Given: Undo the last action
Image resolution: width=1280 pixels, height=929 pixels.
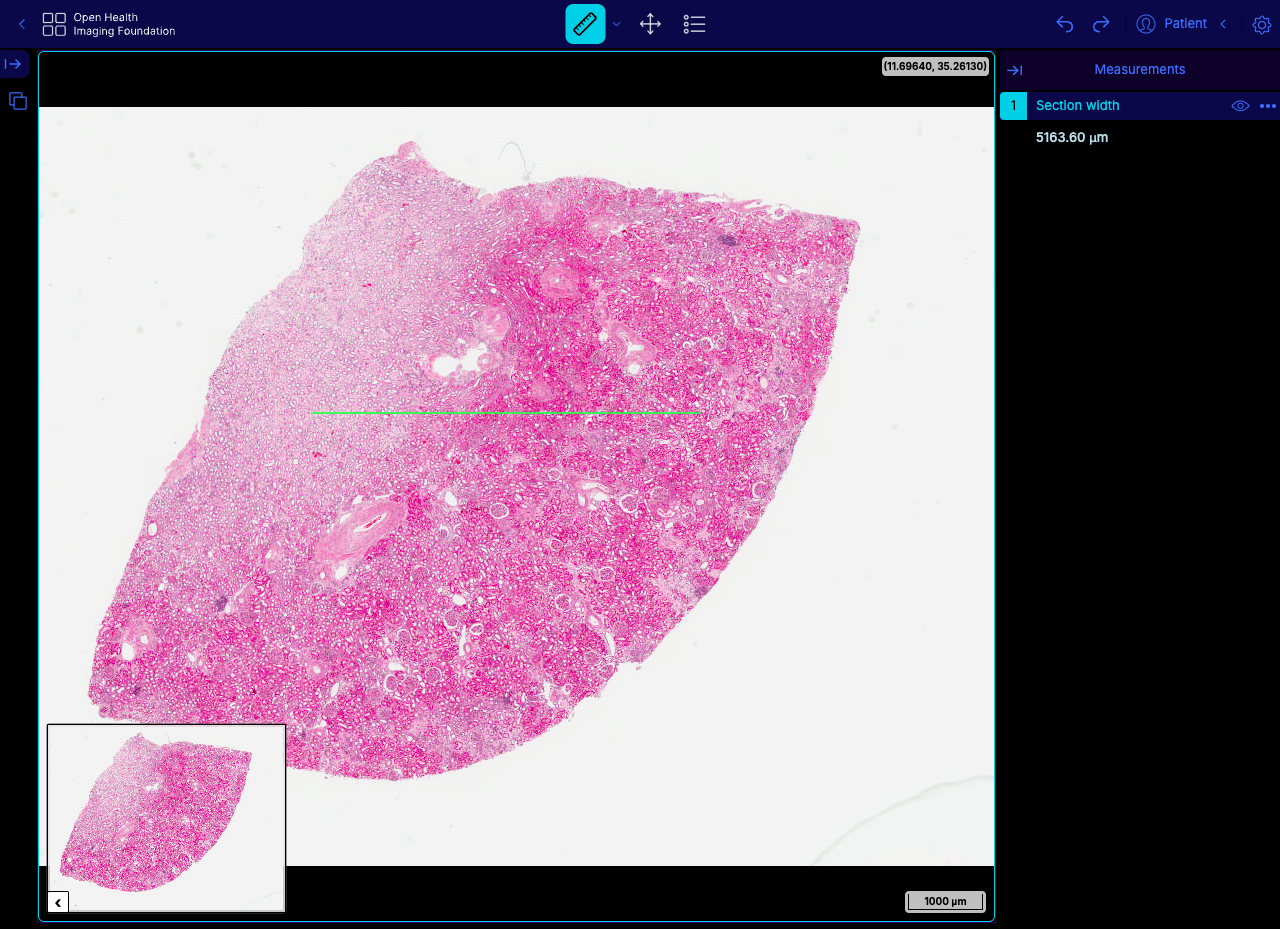Looking at the screenshot, I should click(1065, 24).
